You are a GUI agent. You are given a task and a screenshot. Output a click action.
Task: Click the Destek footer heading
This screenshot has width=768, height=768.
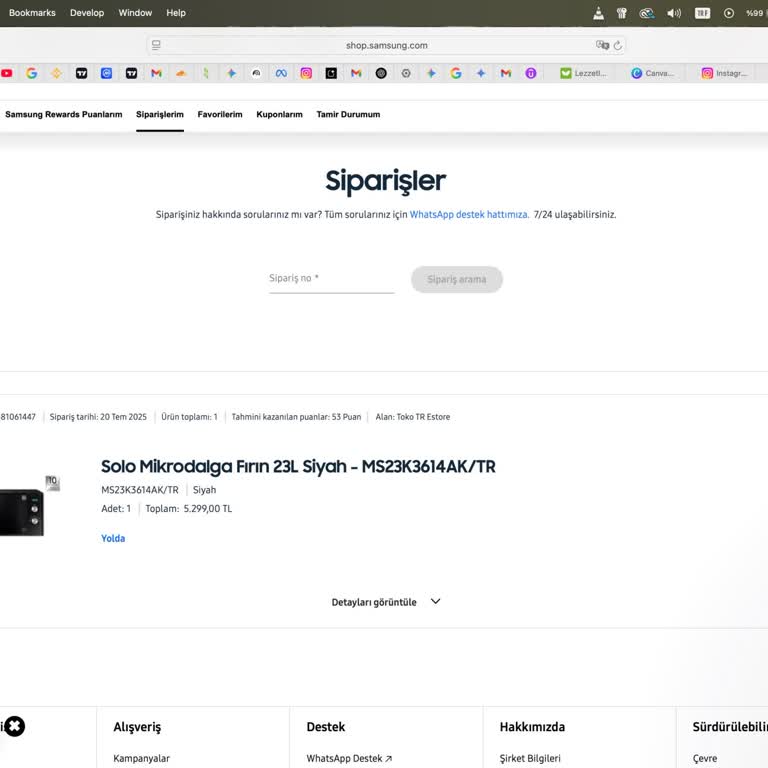[x=326, y=727]
